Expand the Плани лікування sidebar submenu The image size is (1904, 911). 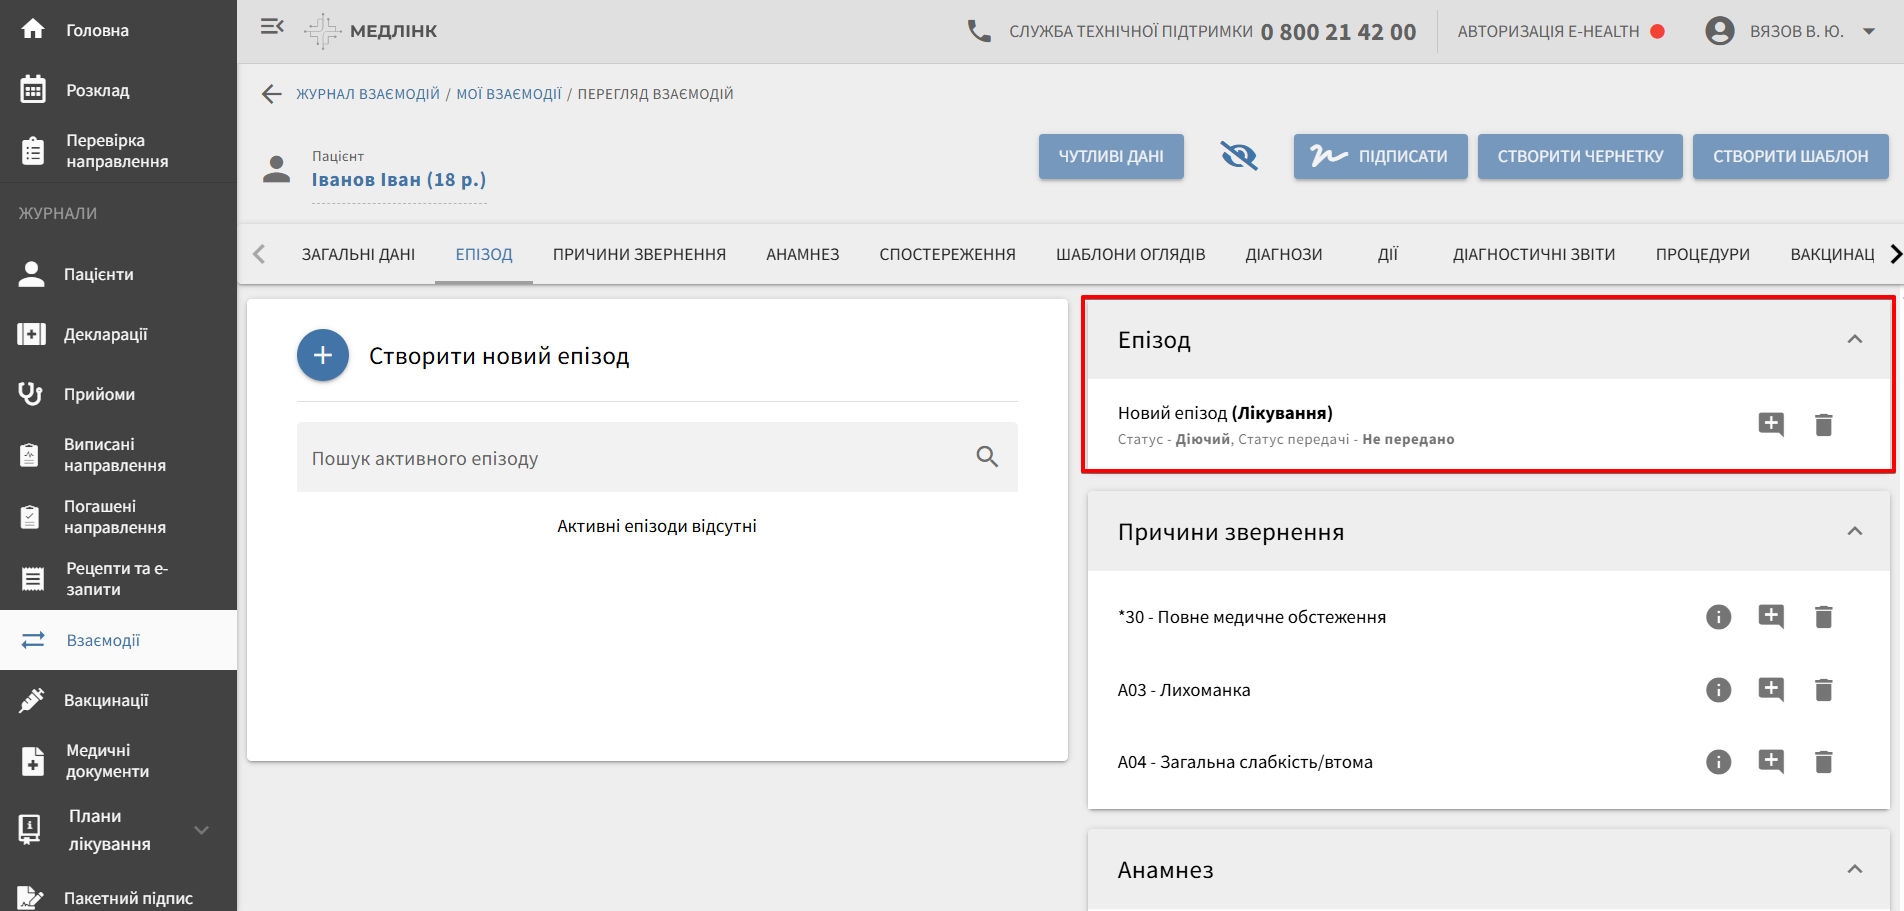[x=201, y=830]
